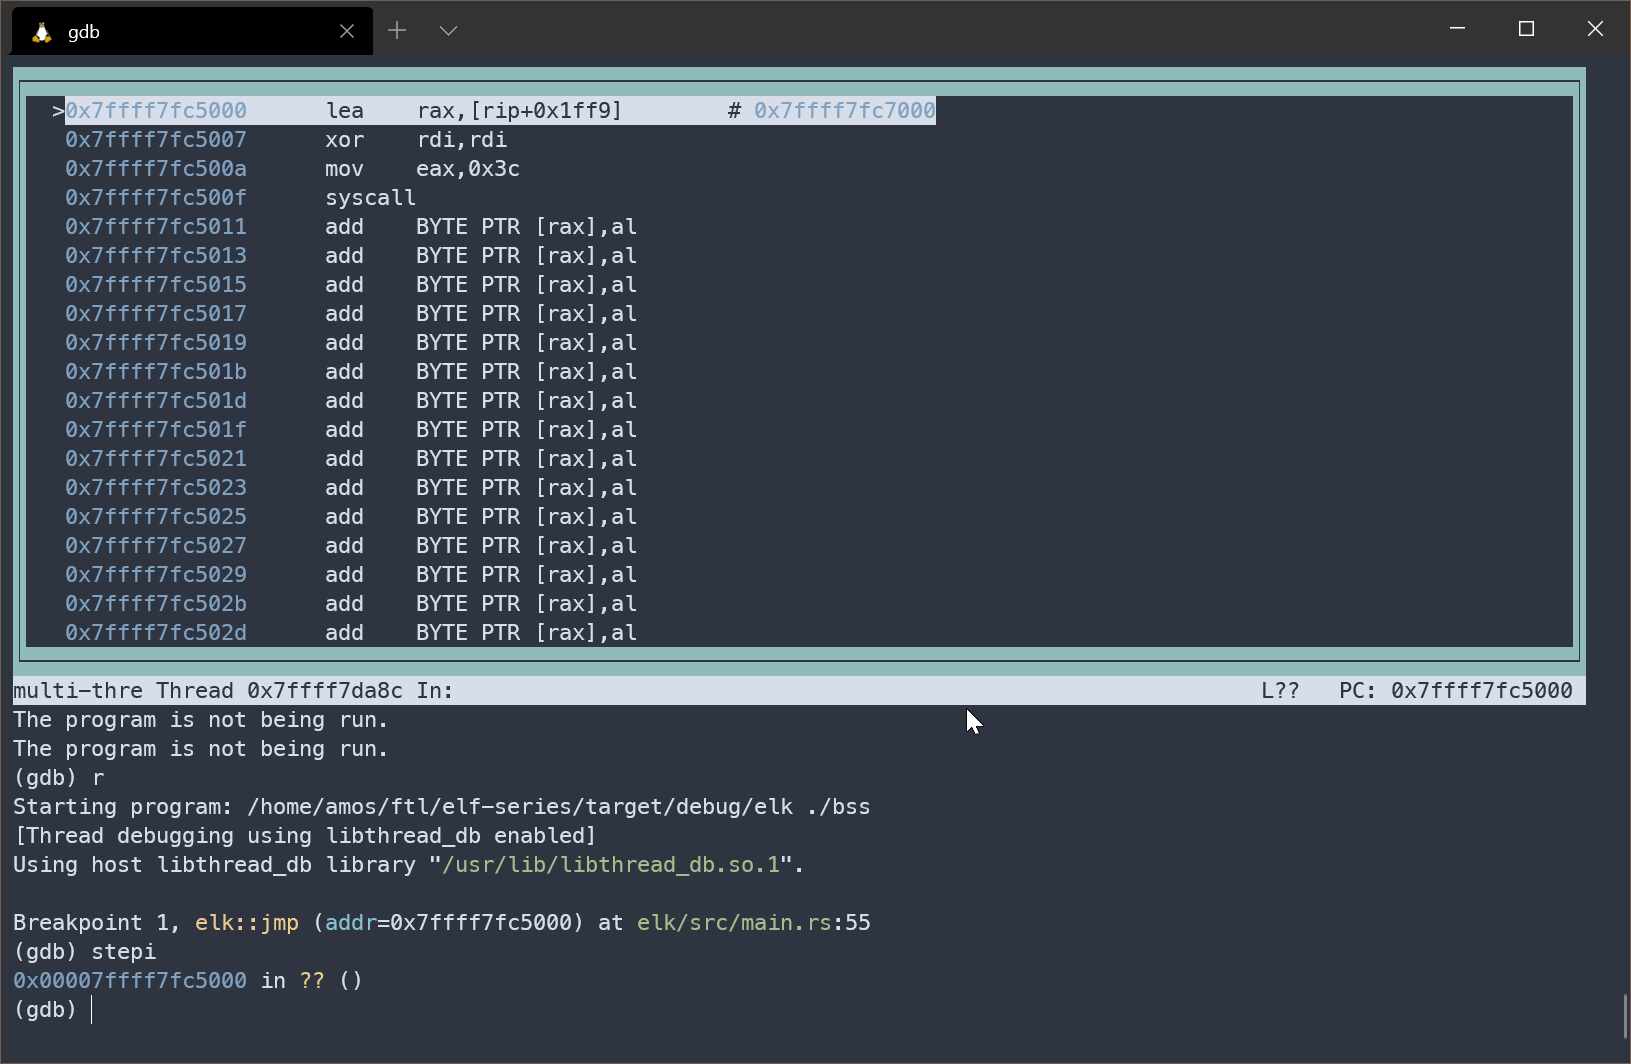The width and height of the screenshot is (1631, 1064).
Task: Click the elk/src/main.rs source file reference
Action: coord(734,923)
